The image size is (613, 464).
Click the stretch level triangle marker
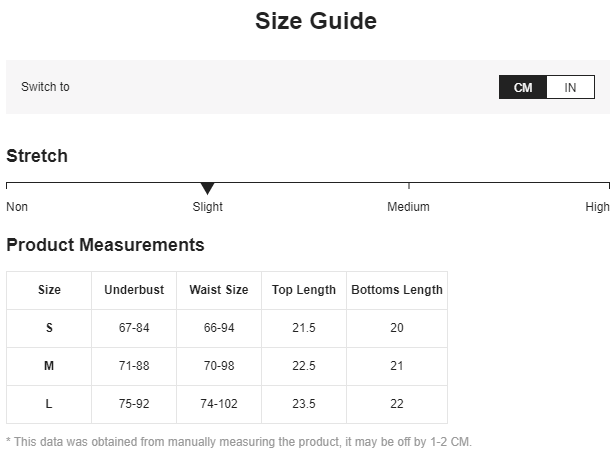click(x=207, y=188)
